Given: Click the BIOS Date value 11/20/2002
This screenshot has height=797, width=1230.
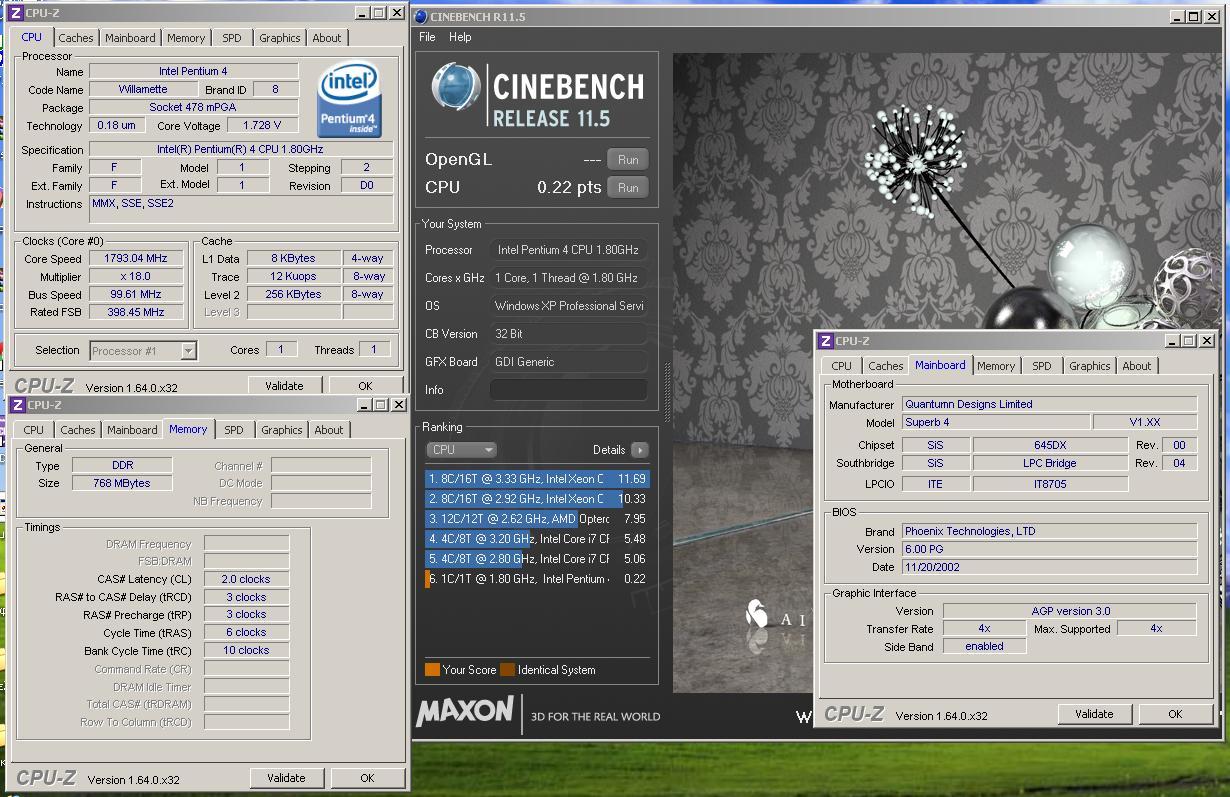Looking at the screenshot, I should (1049, 568).
